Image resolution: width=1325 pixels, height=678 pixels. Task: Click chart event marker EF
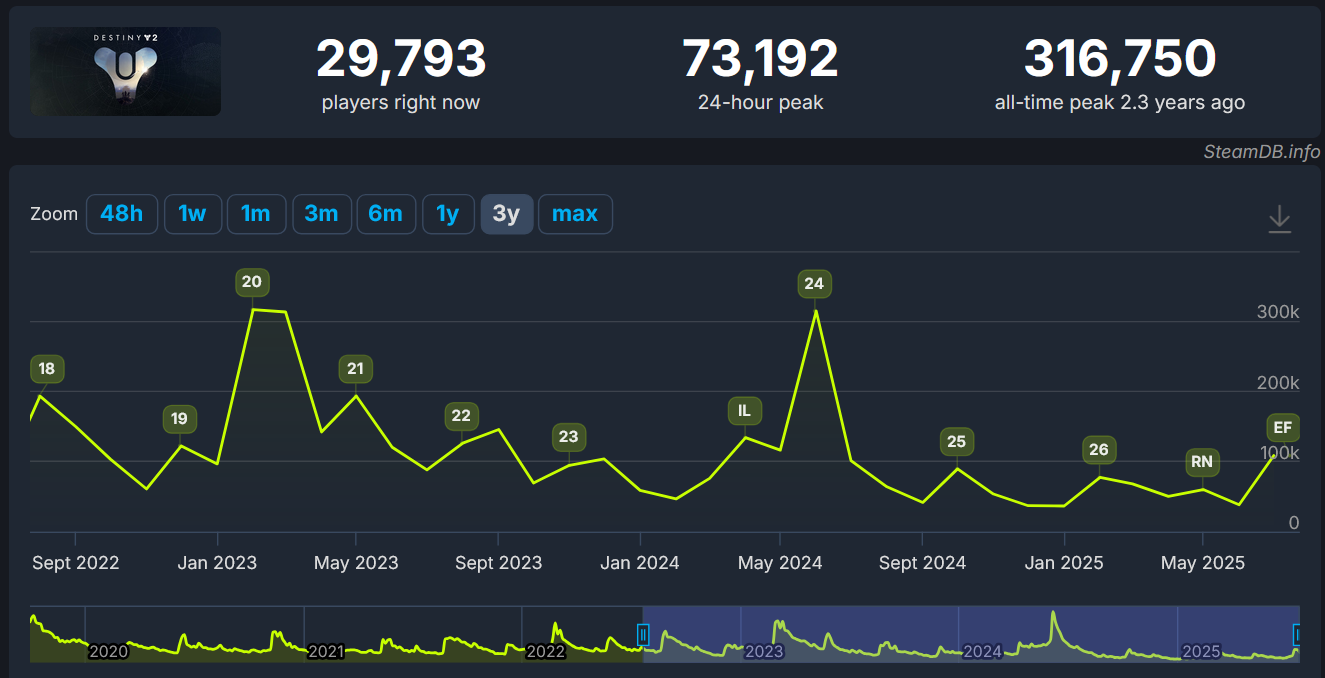tap(1283, 428)
